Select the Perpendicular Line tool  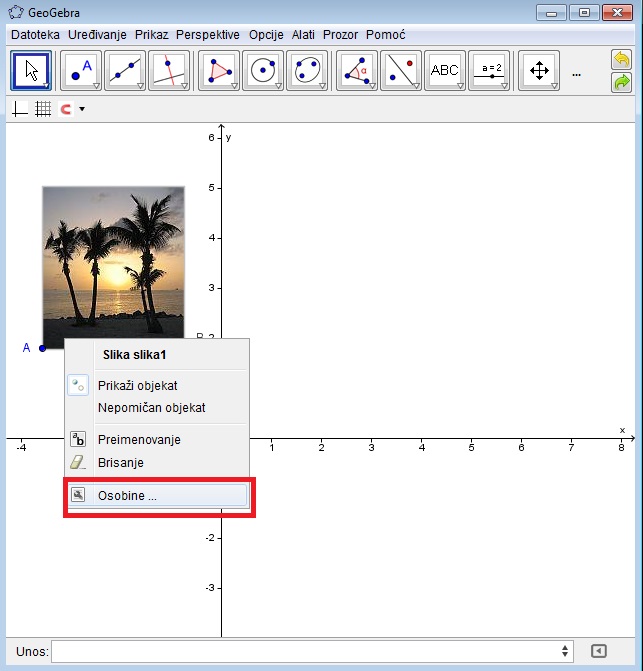(x=169, y=71)
